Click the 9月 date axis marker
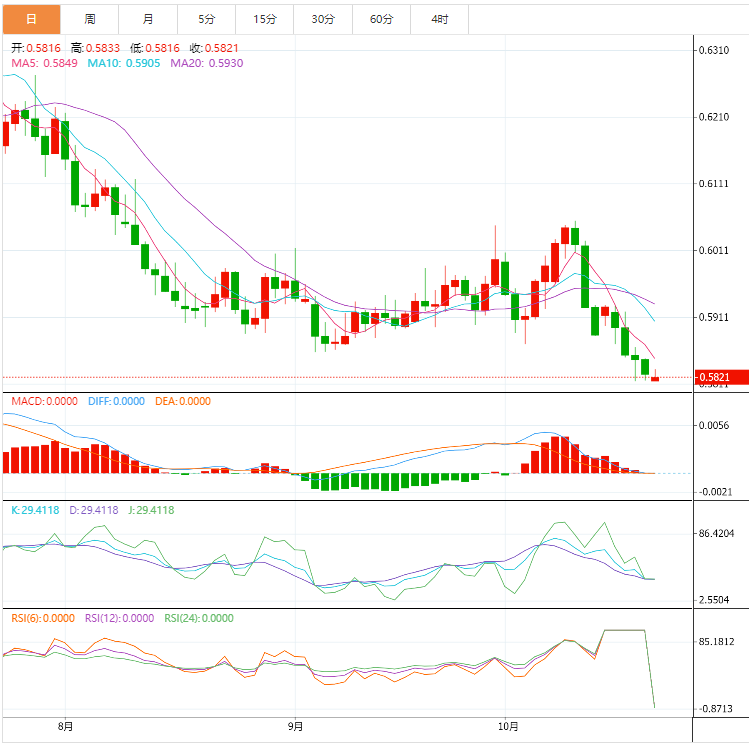This screenshot has width=749, height=746. point(295,727)
